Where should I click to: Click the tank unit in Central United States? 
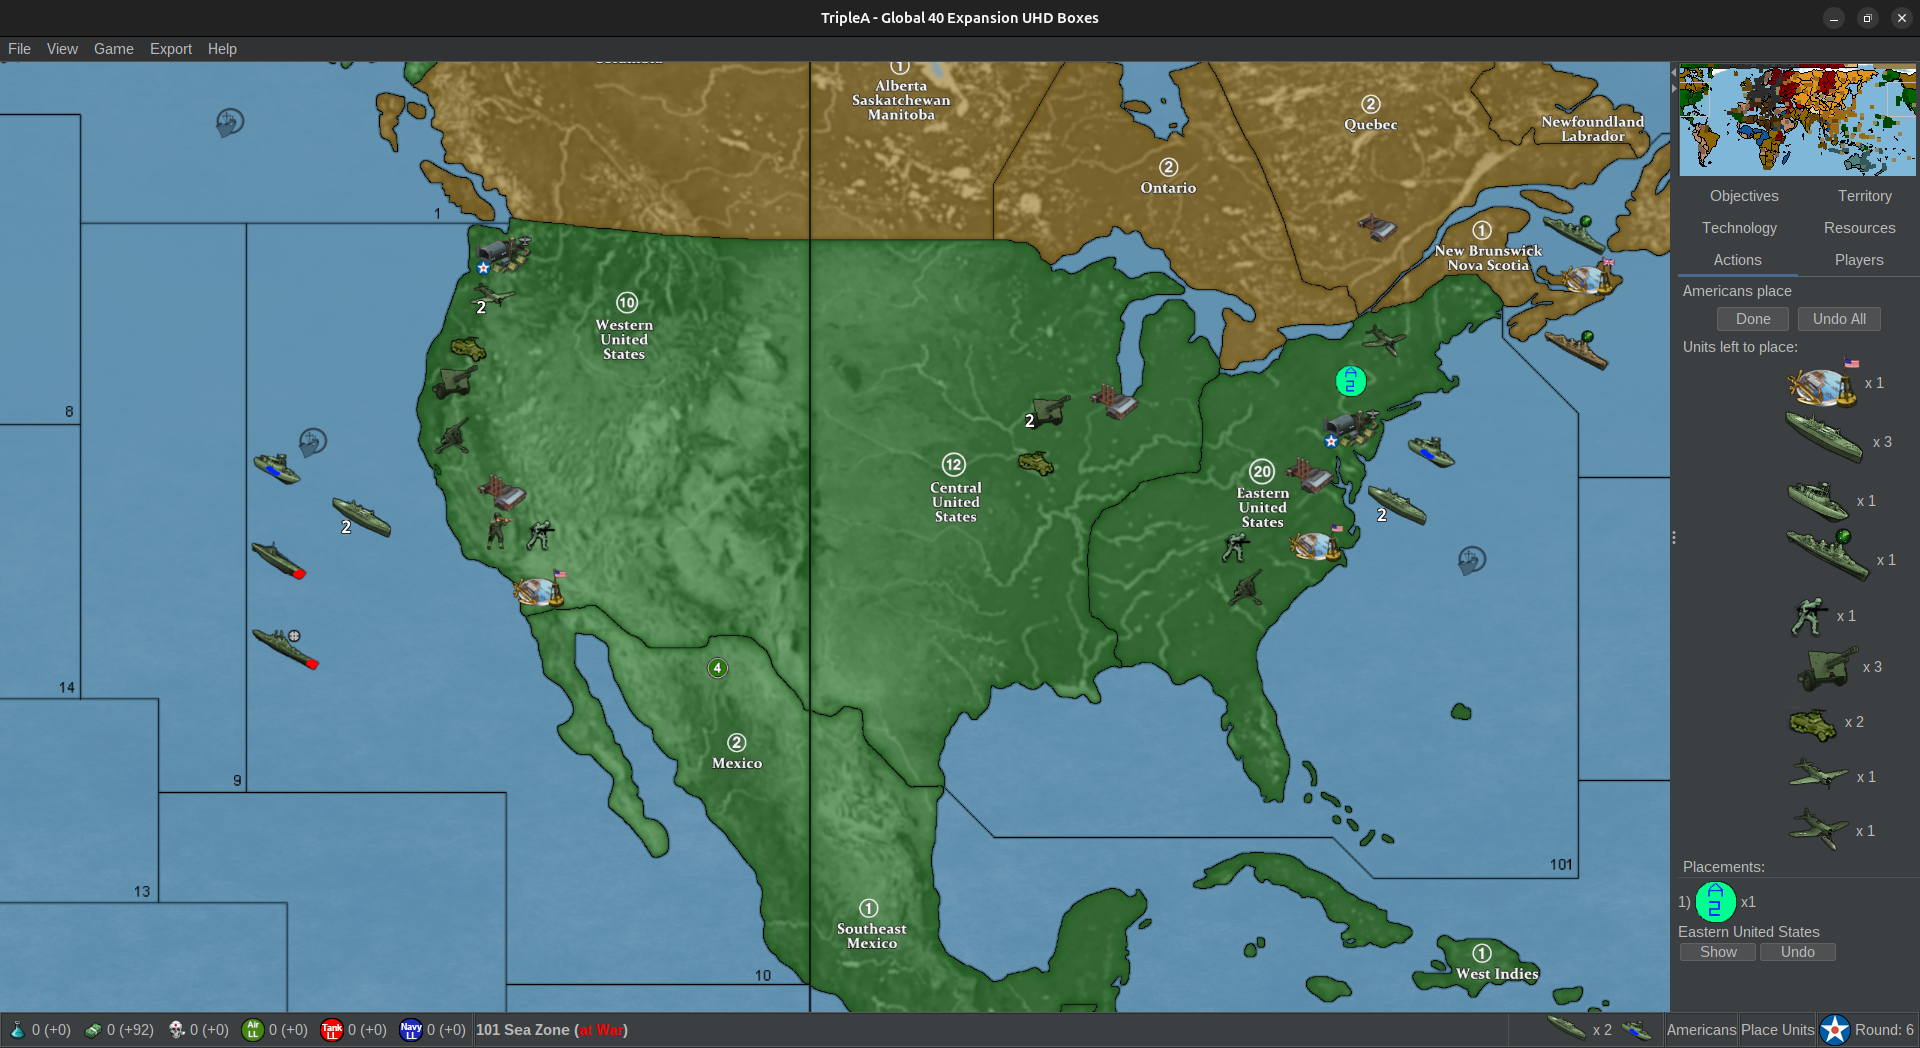1036,463
